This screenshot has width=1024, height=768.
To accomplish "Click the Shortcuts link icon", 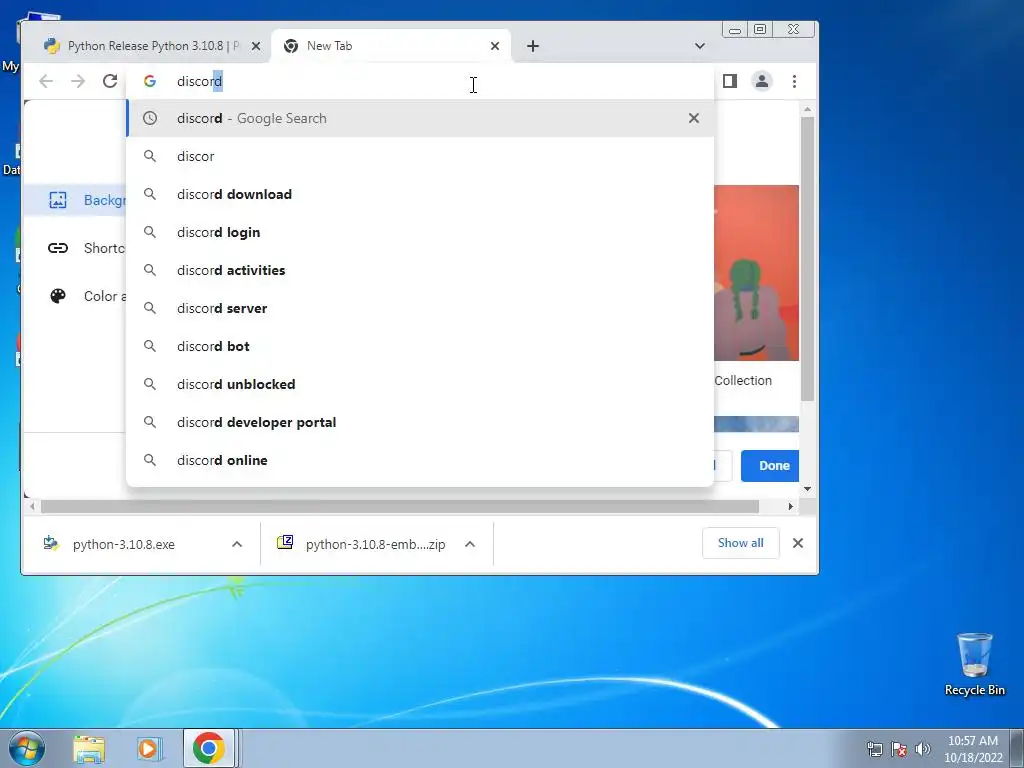I will coord(58,248).
